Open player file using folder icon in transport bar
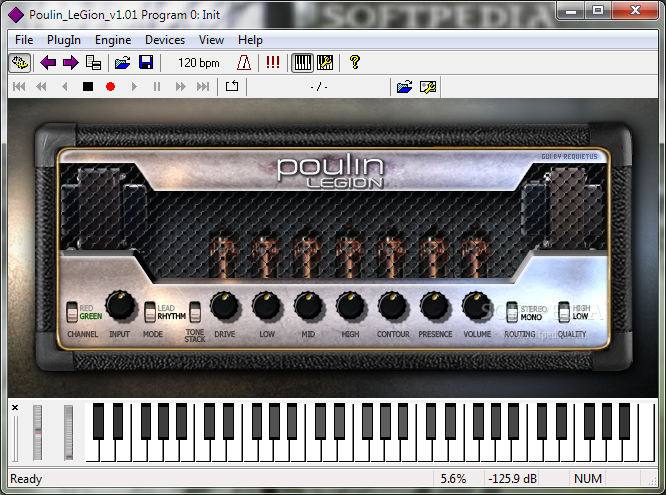666x495 pixels. [x=404, y=87]
